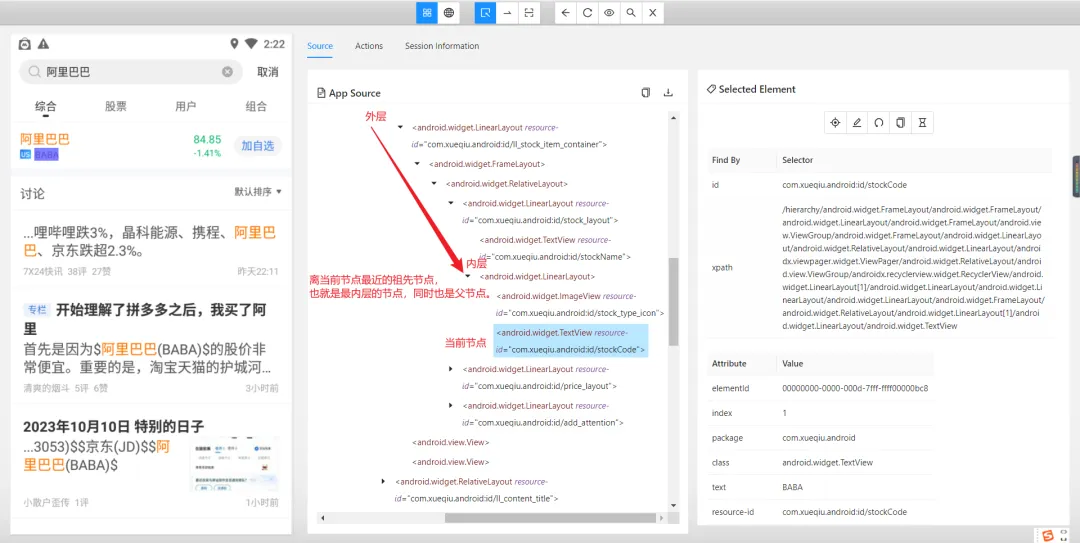The width and height of the screenshot is (1080, 543).
Task: Tap the 阿里巴巴 stock name result
Action: [45, 139]
